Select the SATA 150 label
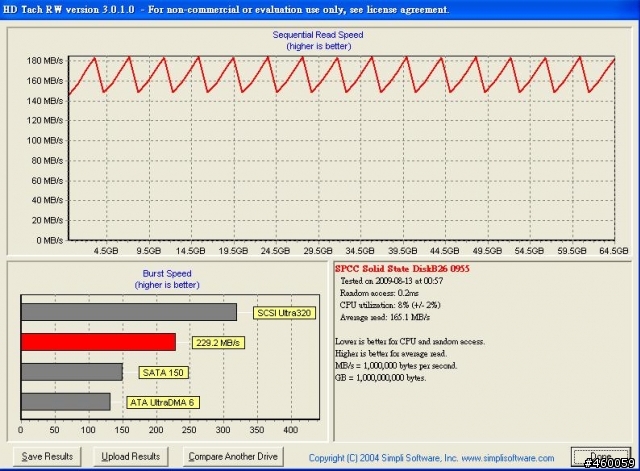 click(163, 373)
